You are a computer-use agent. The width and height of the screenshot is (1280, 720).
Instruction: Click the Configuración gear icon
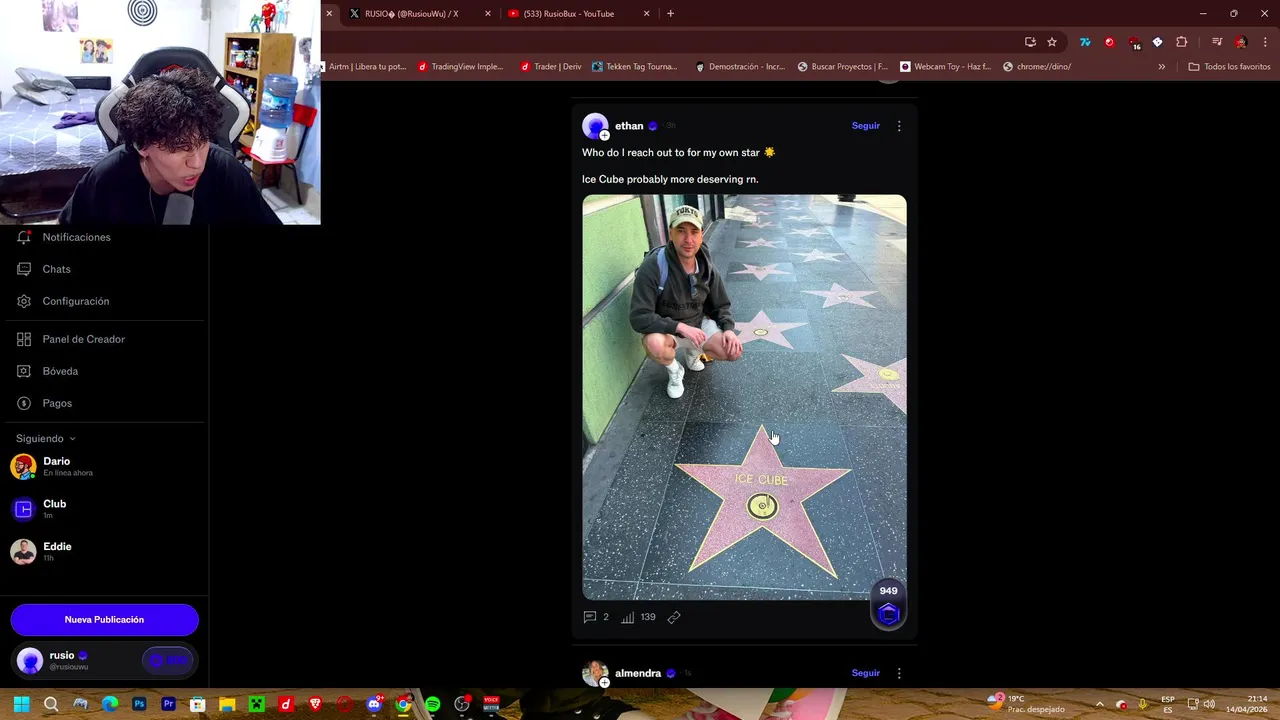coord(24,301)
